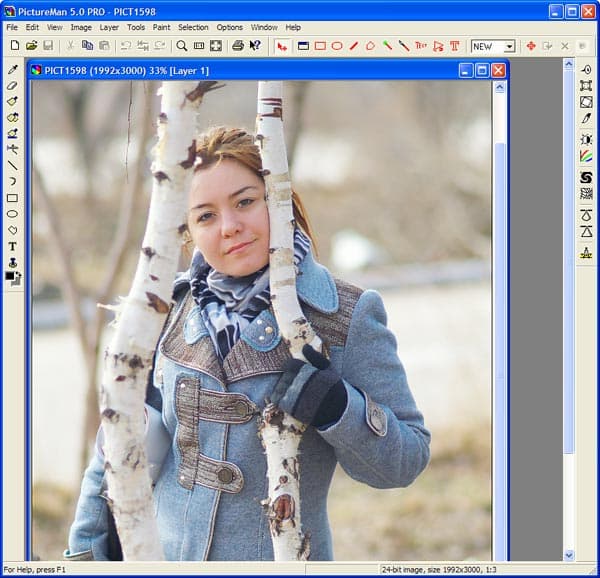Viewport: 600px width, 578px height.
Task: Select the red arrow pointer selection tool
Action: pyautogui.click(x=282, y=46)
